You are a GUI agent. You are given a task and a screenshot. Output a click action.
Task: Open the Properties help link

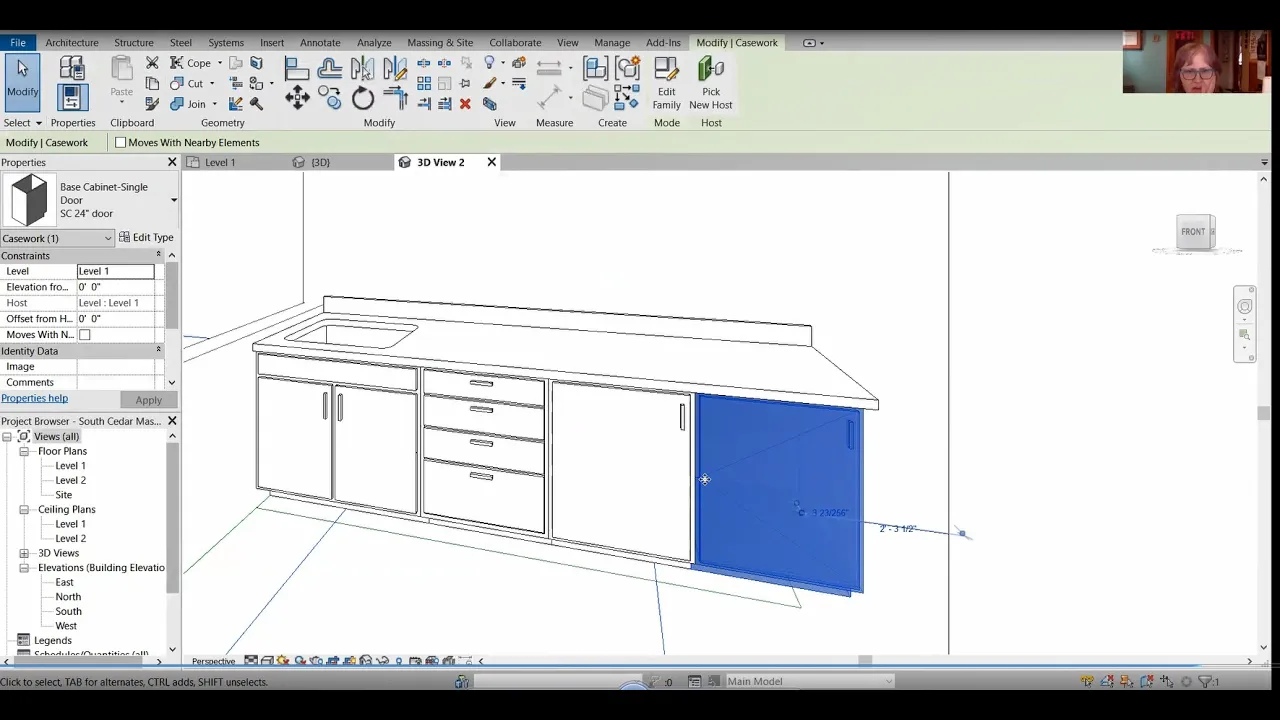(35, 398)
